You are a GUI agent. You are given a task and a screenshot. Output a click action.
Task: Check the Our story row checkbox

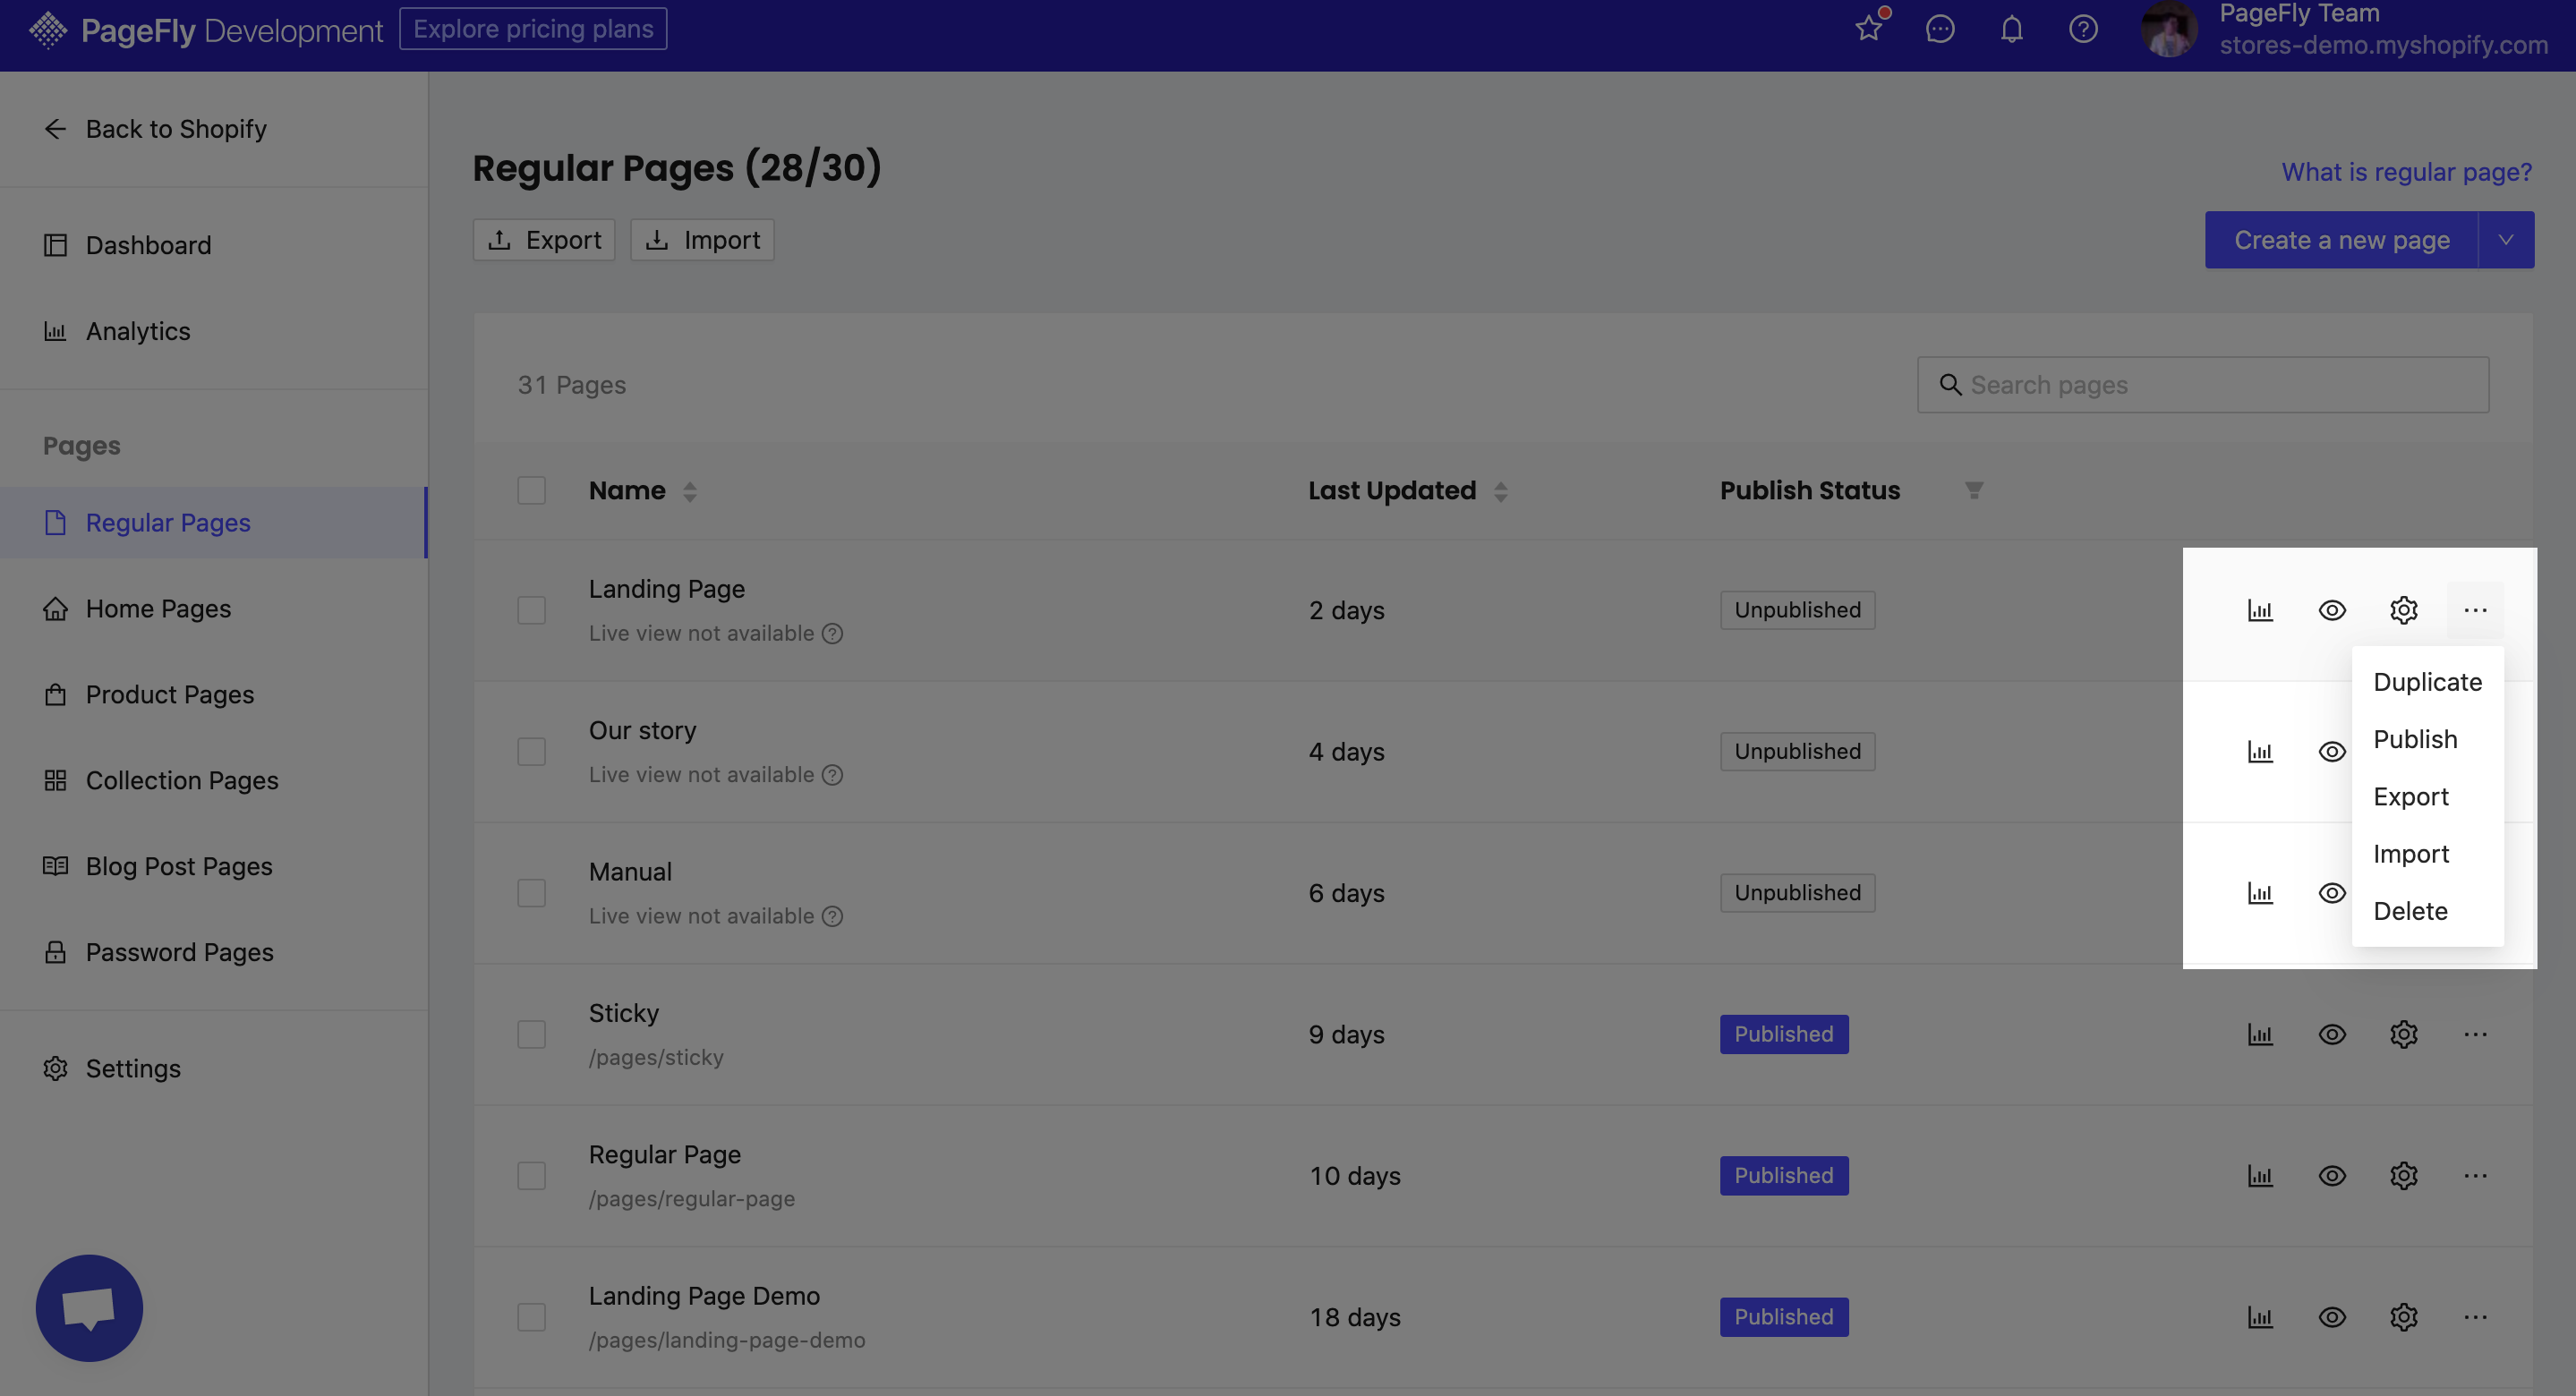click(x=531, y=752)
